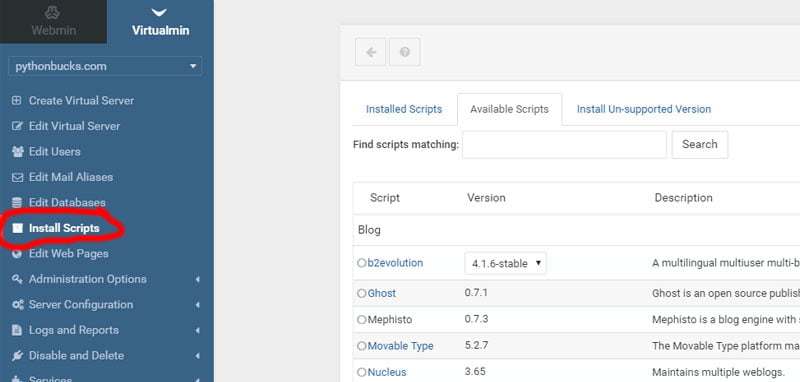Click the Disable and Delete plug icon
This screenshot has height=382, width=800.
17,355
